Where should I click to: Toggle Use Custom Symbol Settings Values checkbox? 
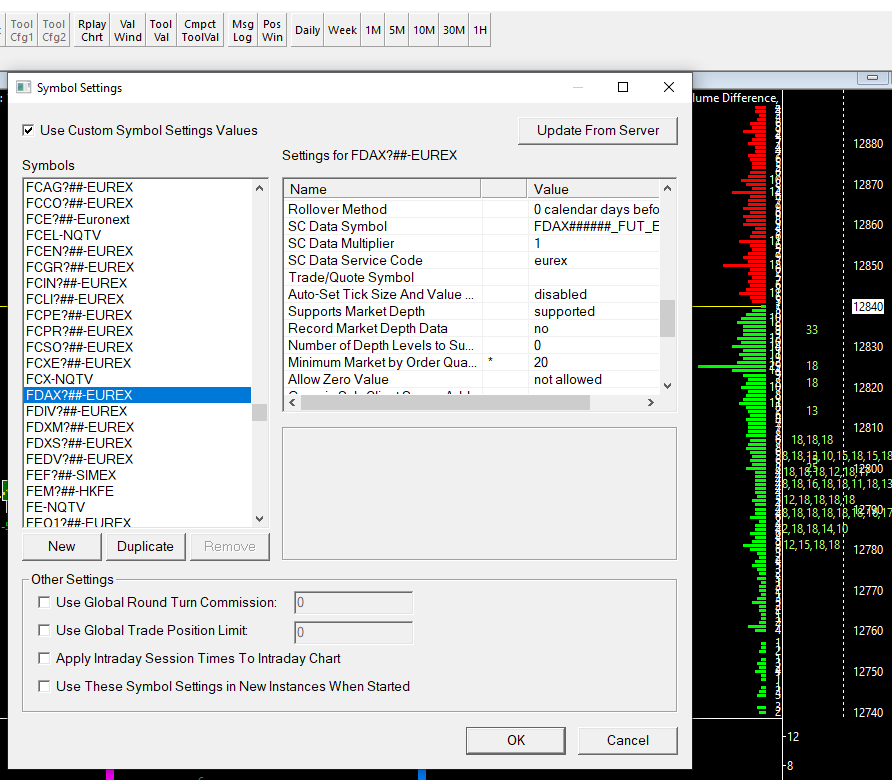pos(29,130)
